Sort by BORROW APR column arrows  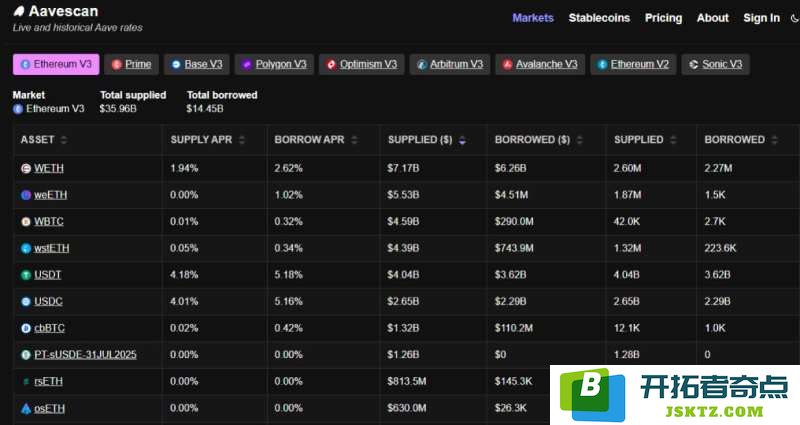click(354, 140)
